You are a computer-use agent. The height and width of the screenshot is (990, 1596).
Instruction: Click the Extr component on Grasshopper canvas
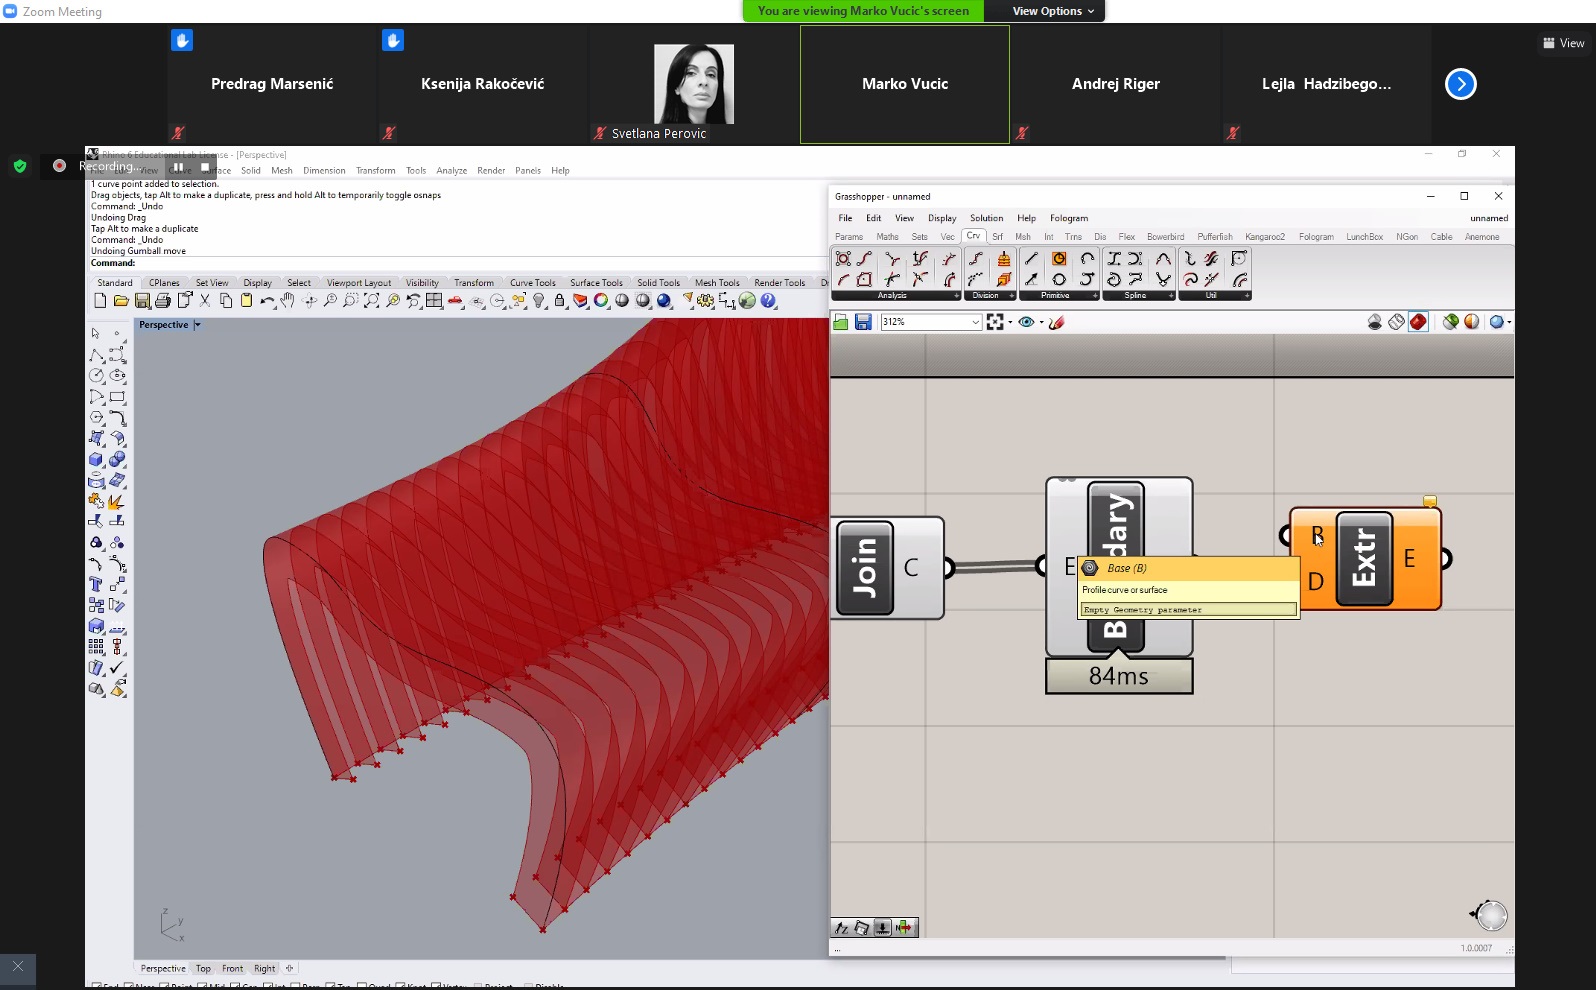point(1364,559)
